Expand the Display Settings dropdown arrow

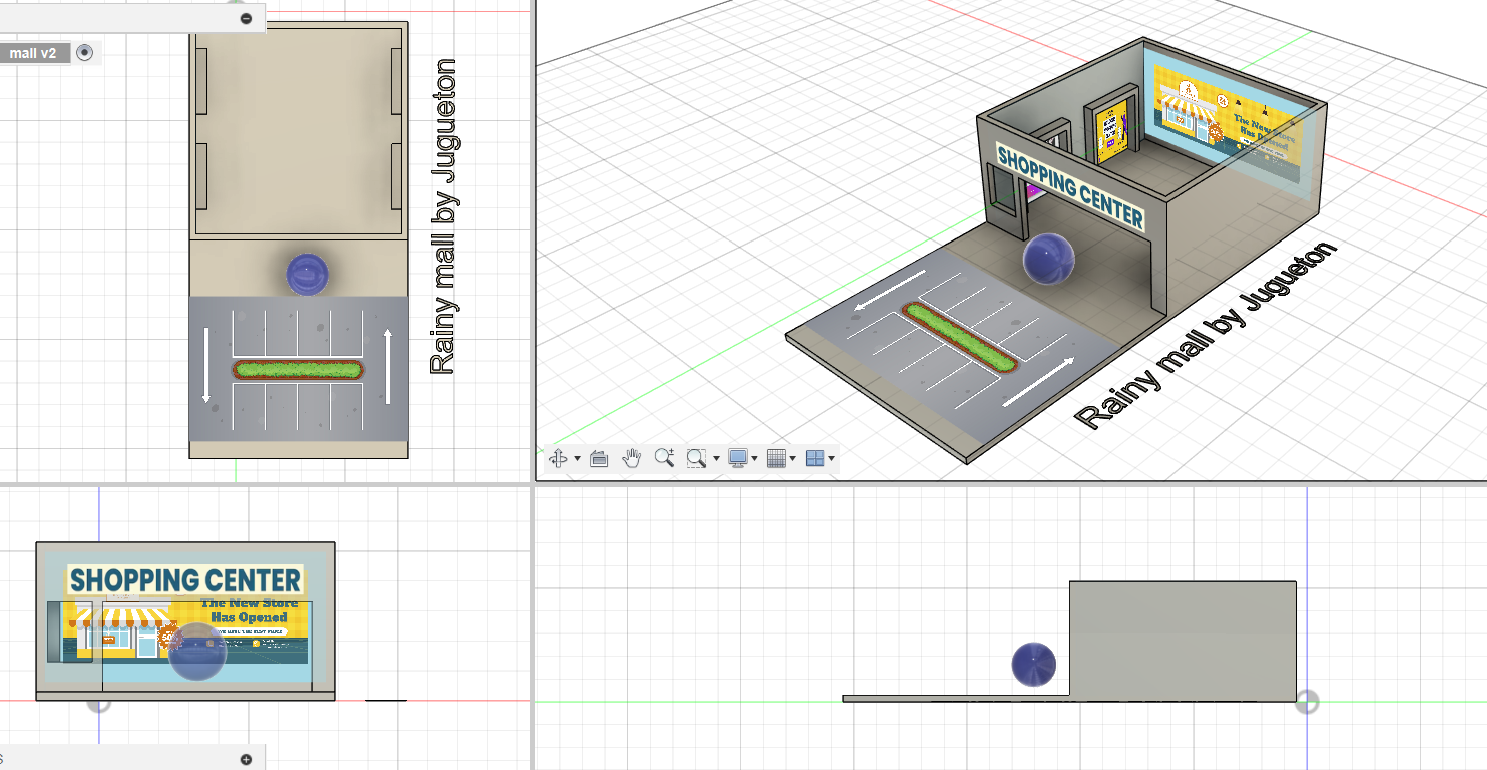coord(755,459)
